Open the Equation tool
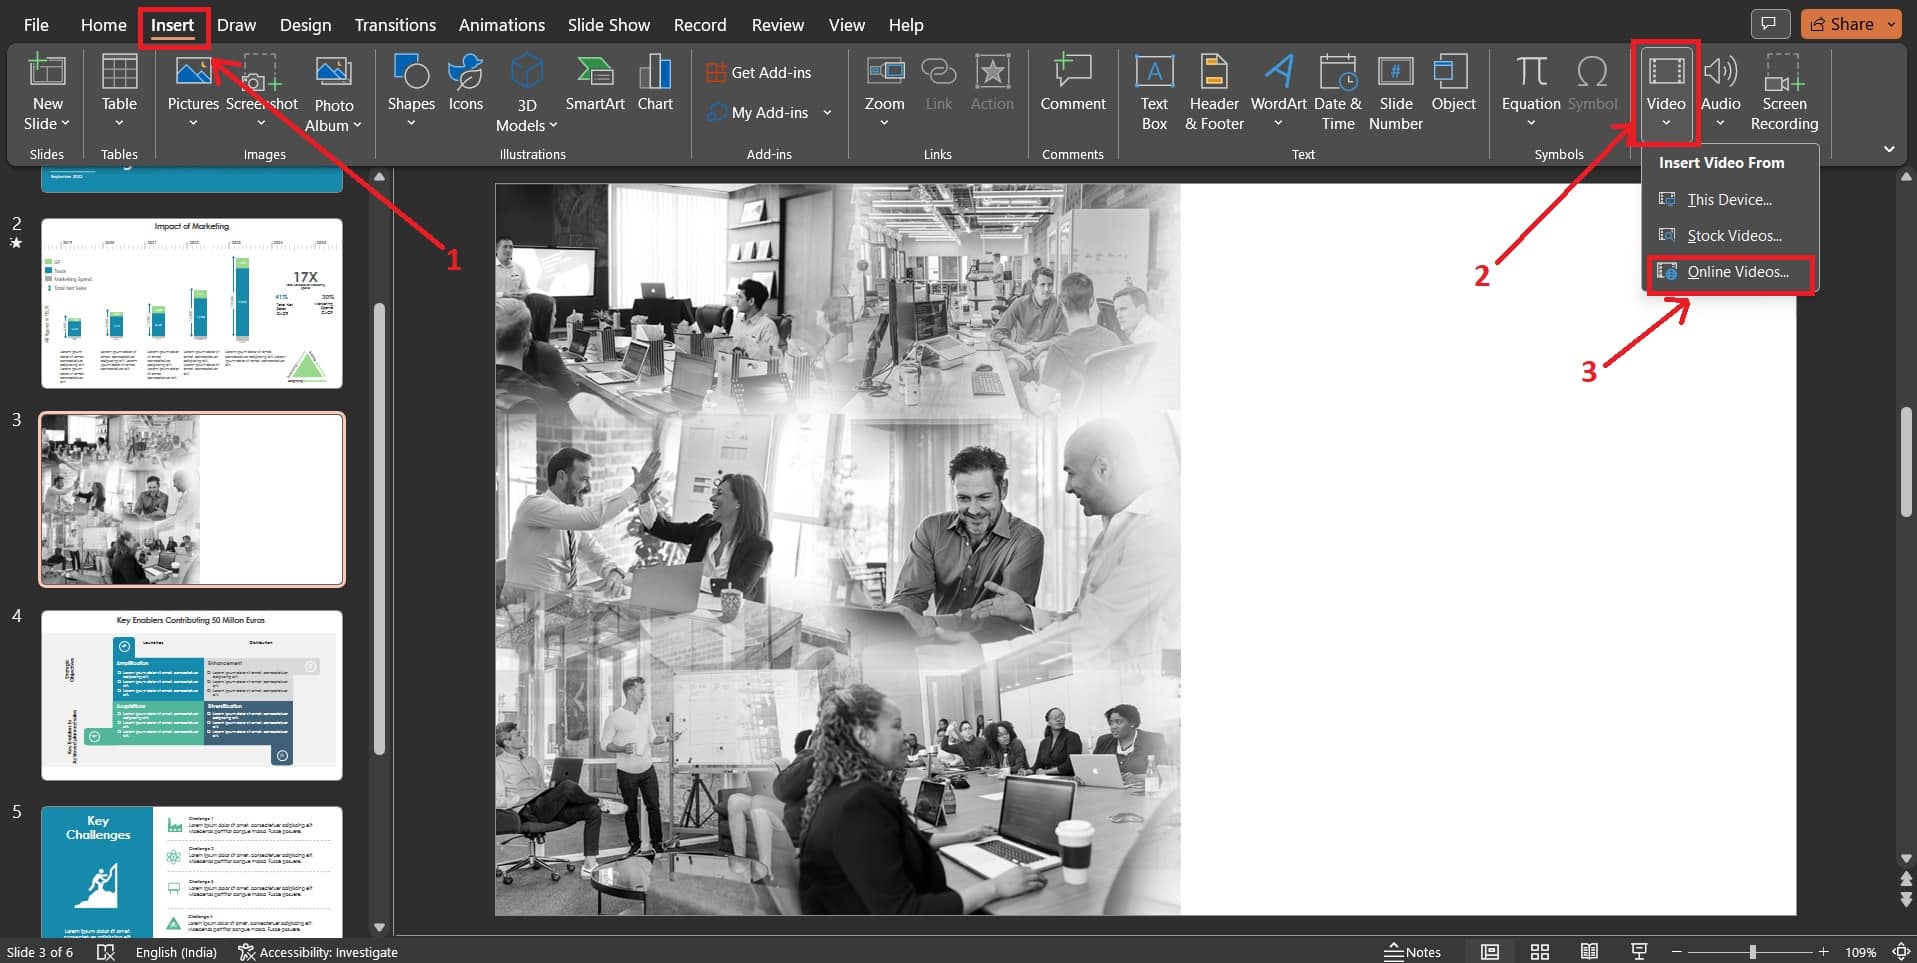 (1529, 90)
